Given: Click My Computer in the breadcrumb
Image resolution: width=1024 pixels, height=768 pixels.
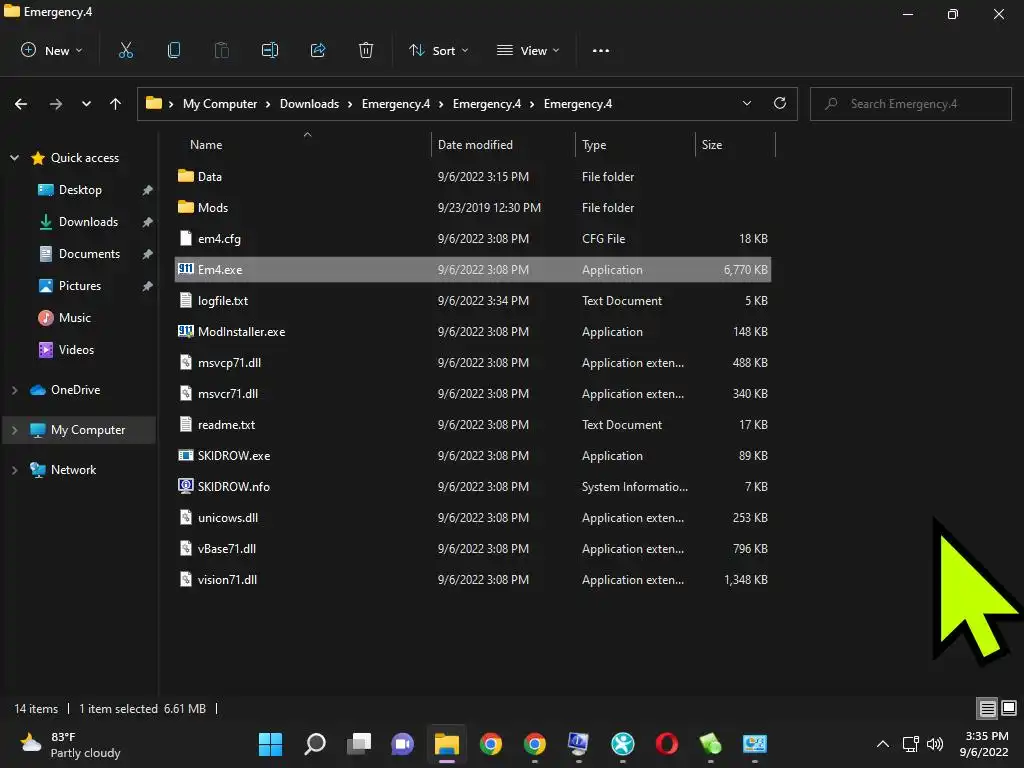Looking at the screenshot, I should (220, 104).
